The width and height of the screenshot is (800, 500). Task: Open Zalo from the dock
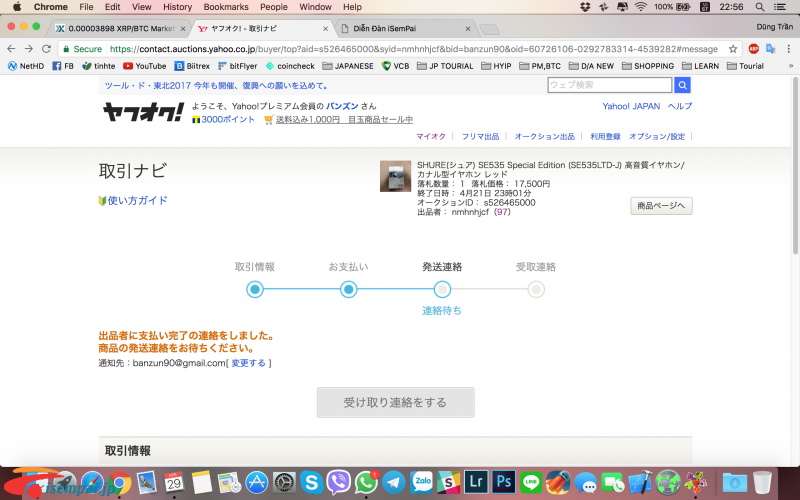421,482
